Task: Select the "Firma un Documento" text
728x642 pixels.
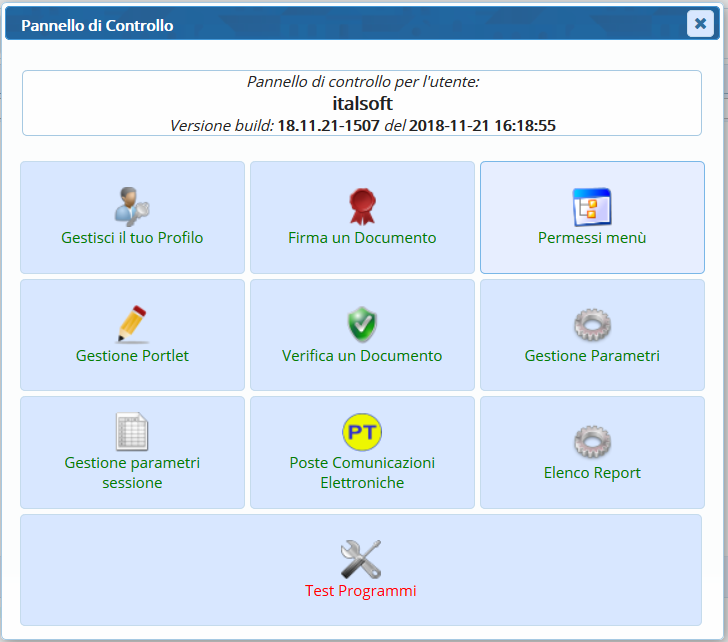Action: 362,238
